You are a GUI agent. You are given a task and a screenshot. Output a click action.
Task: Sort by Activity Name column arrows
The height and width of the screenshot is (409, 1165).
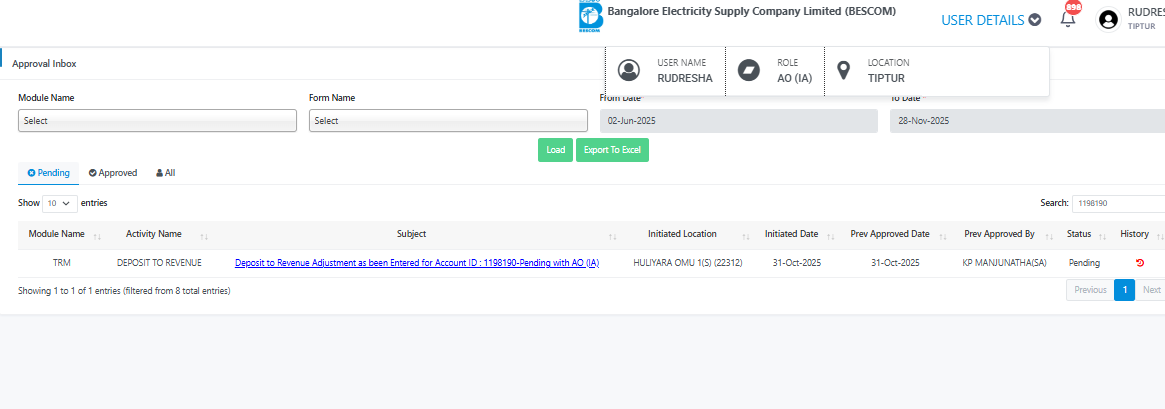click(204, 236)
